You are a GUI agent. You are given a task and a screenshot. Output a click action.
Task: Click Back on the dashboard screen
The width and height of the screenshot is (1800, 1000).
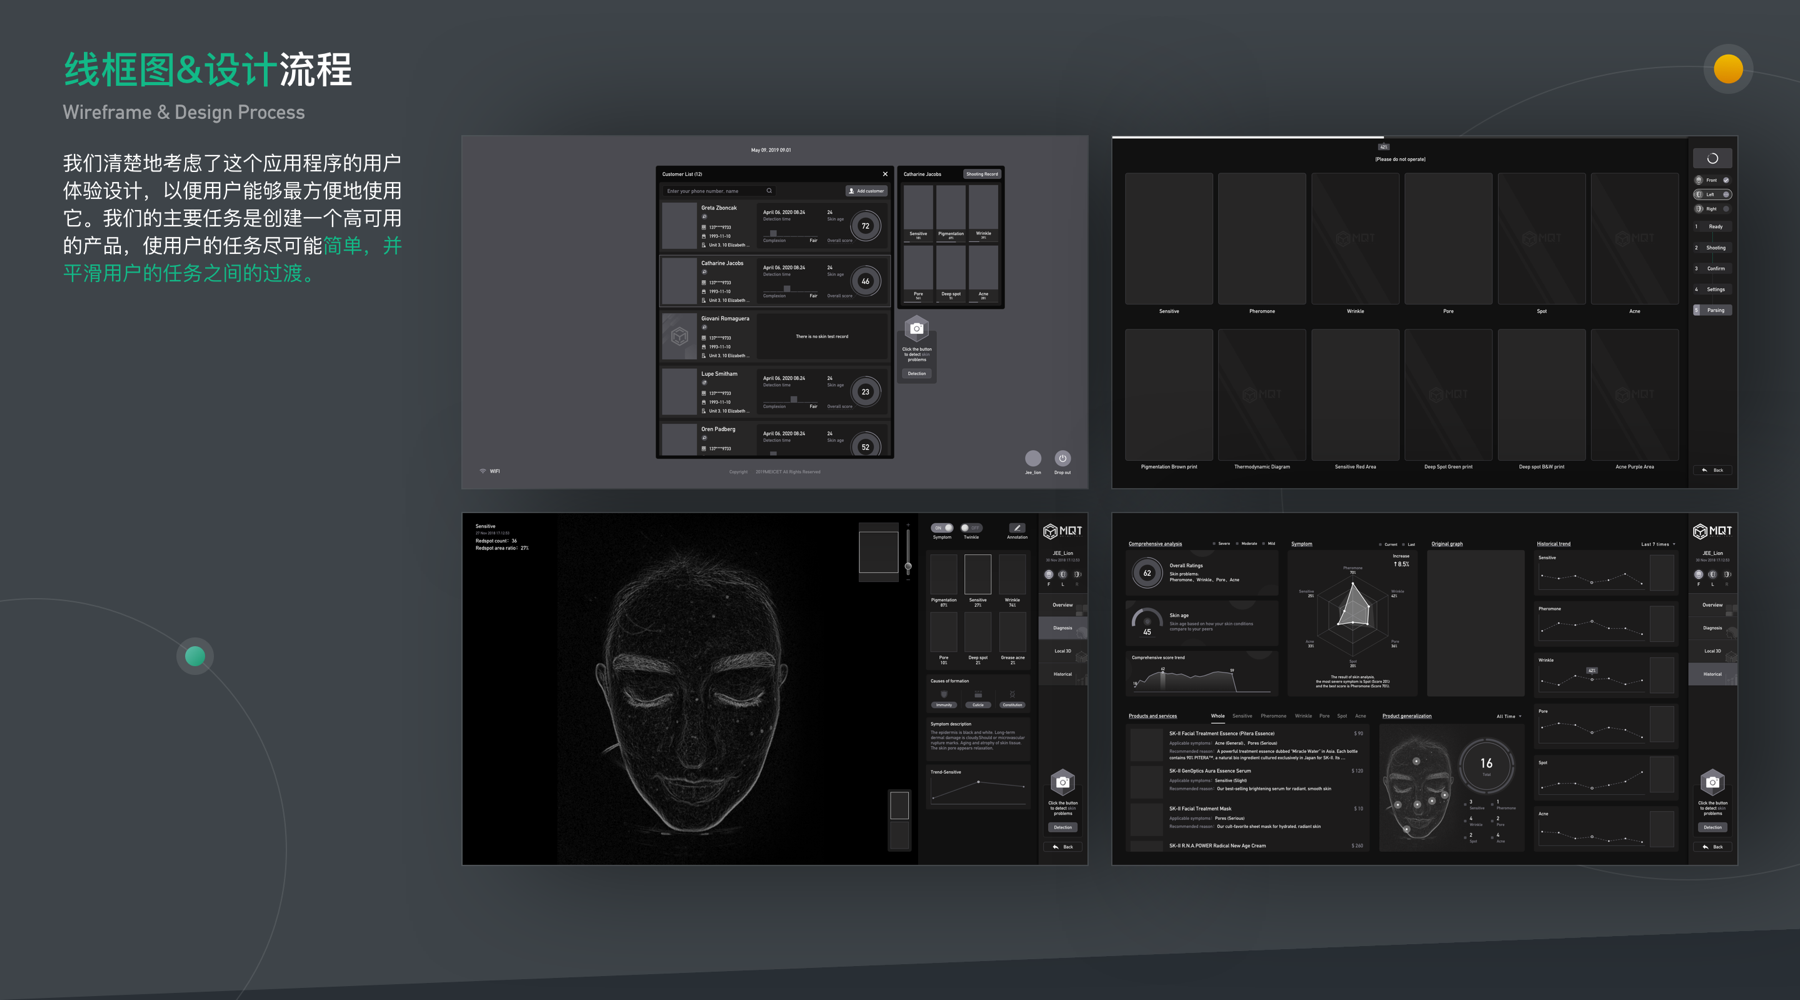[1713, 847]
